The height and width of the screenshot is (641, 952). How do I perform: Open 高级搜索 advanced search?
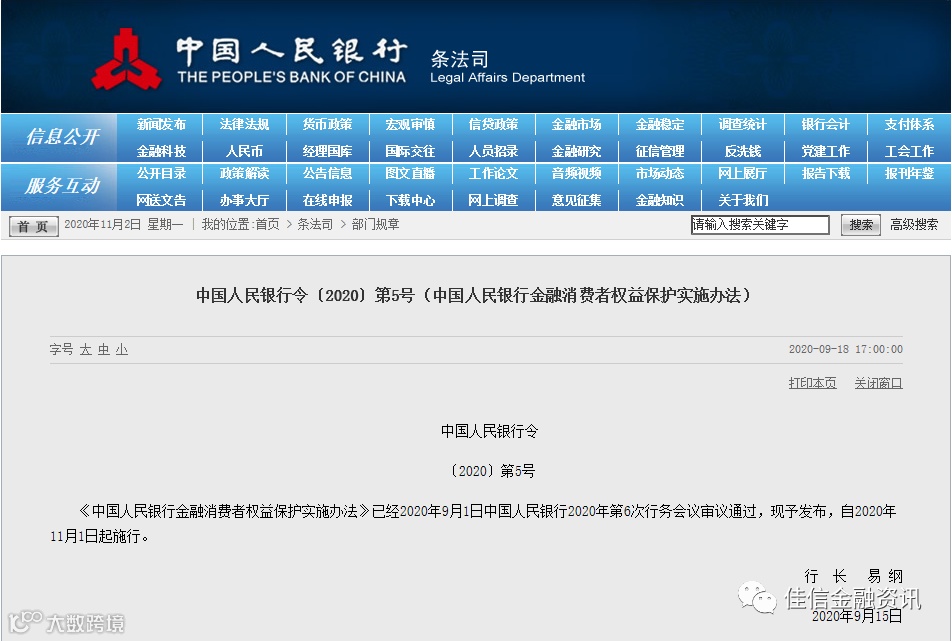tap(914, 225)
